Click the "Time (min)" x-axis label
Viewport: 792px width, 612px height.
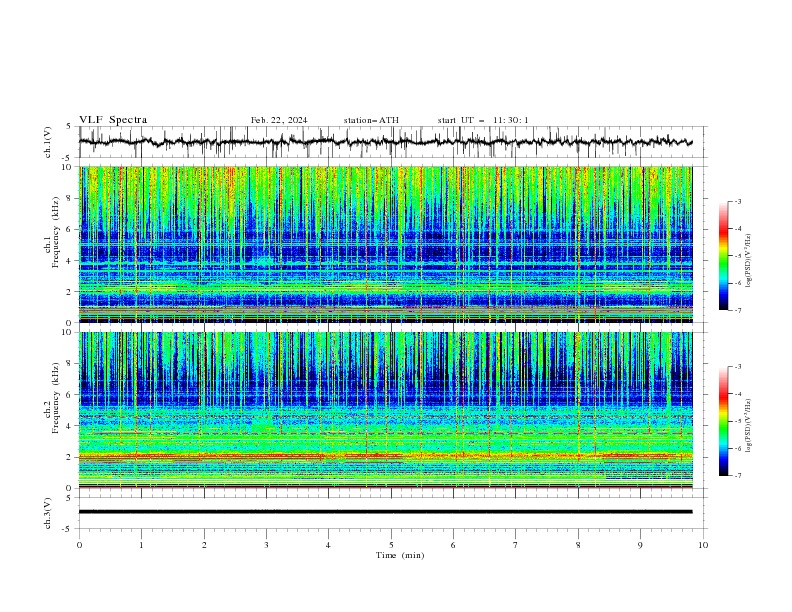(400, 555)
